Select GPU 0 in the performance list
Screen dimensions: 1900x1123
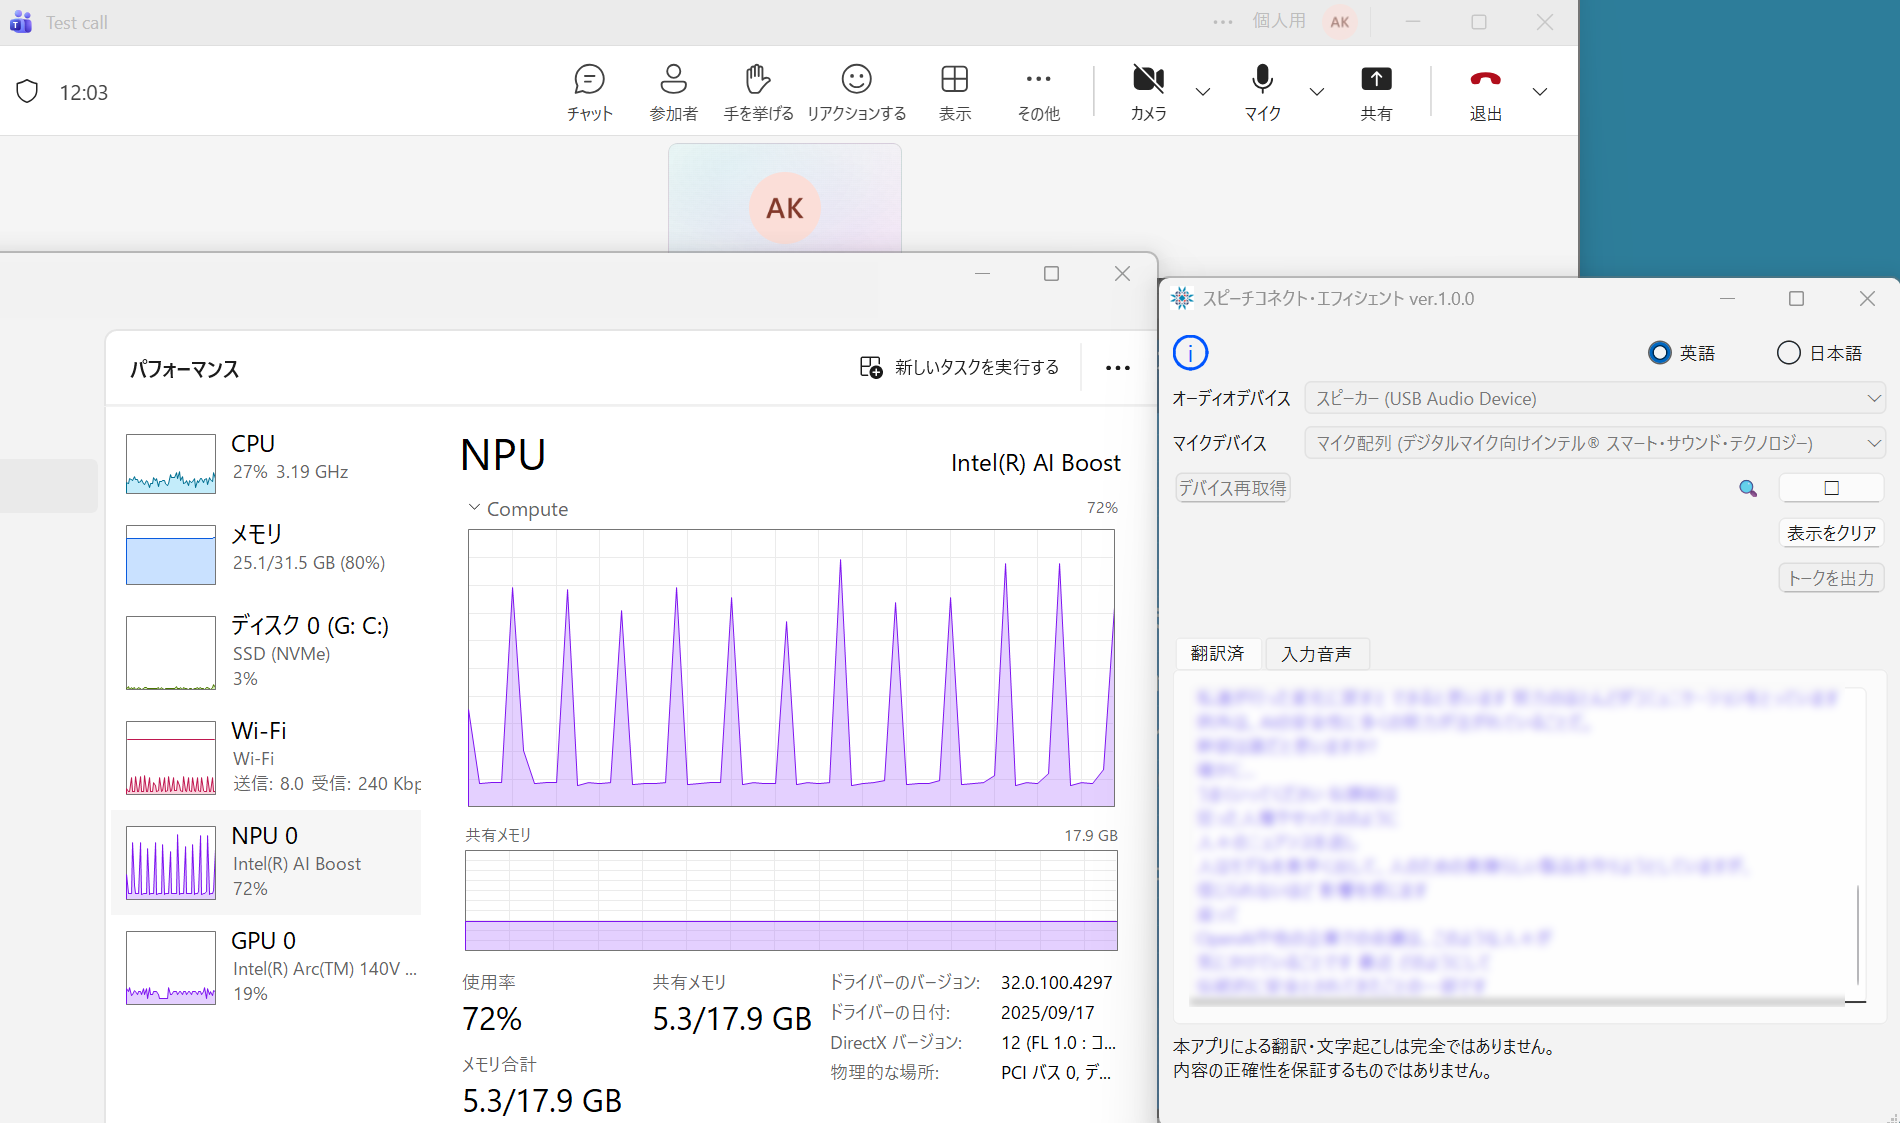click(x=266, y=966)
